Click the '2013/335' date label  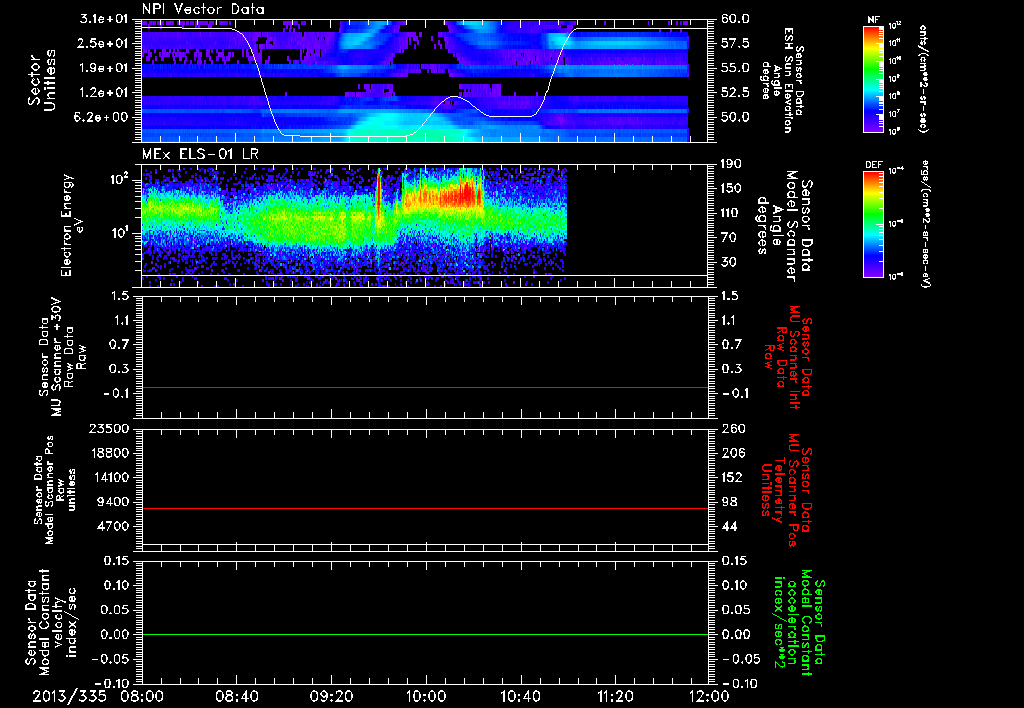click(x=69, y=696)
